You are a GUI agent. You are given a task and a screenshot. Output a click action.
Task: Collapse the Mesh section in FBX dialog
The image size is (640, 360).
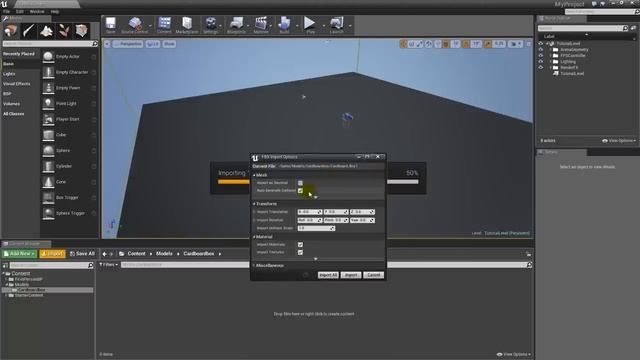(x=254, y=175)
